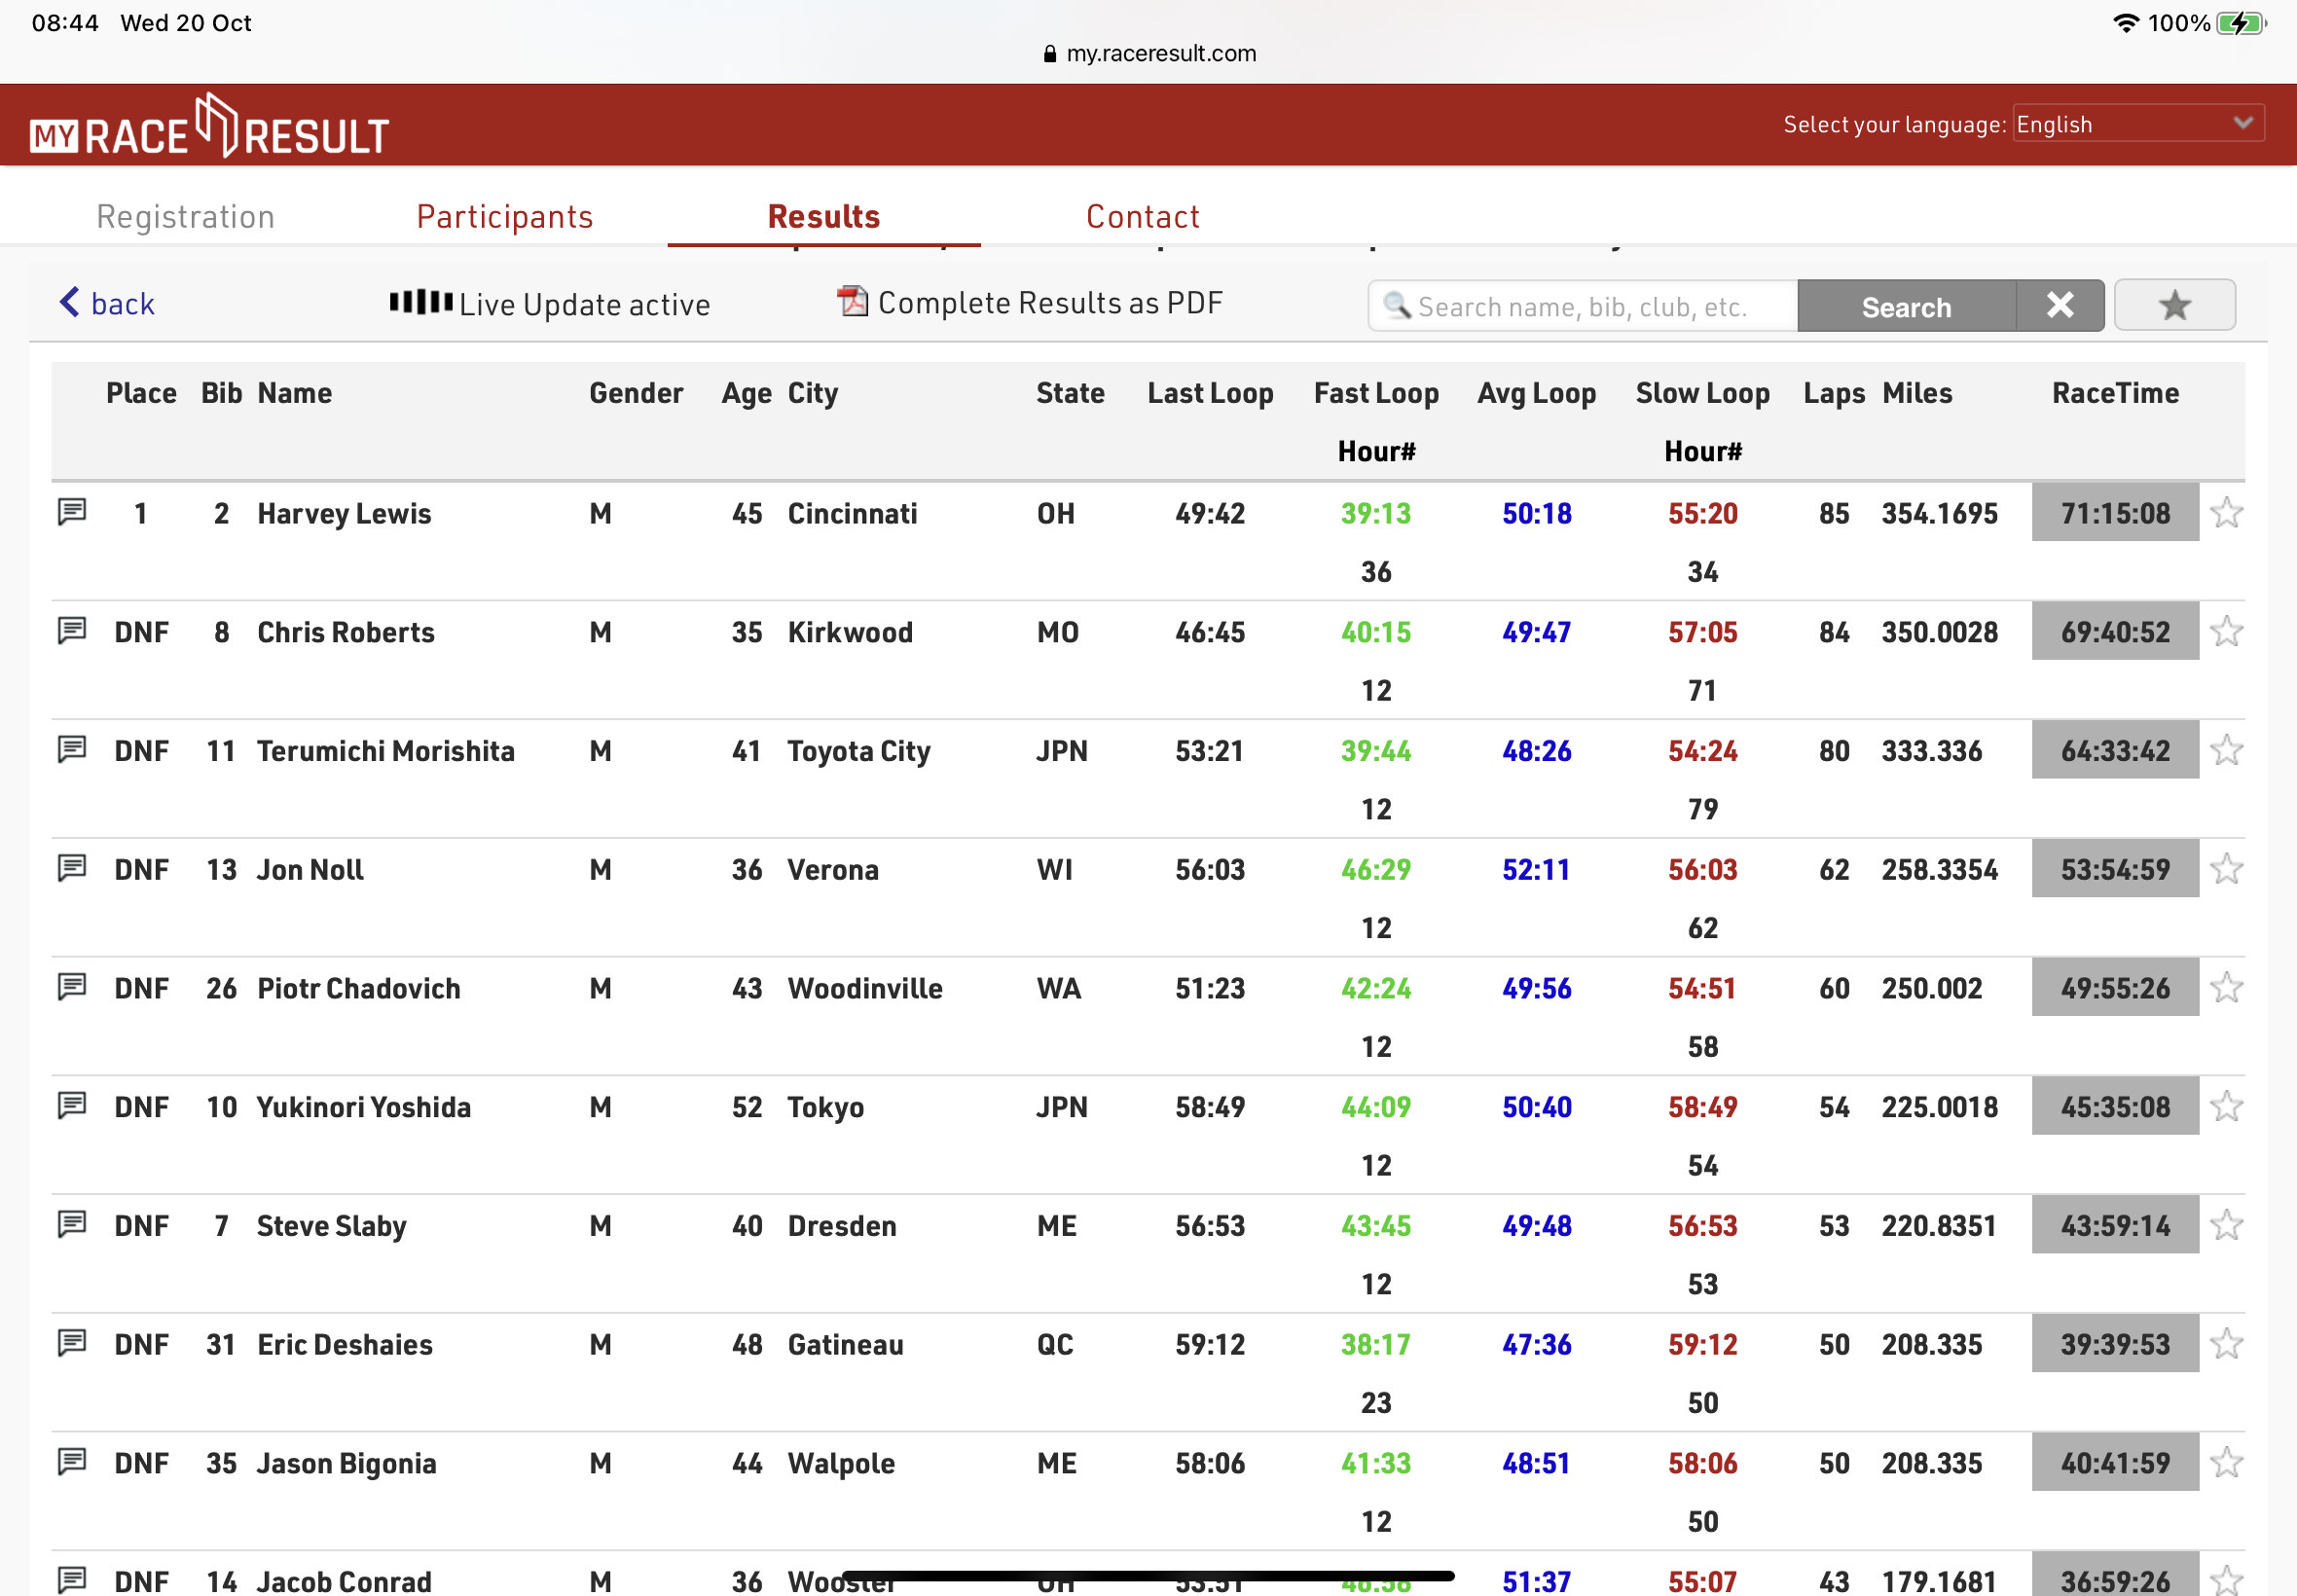This screenshot has width=2297, height=1596.
Task: Favorite Eric Deshaies with the star
Action: (x=2226, y=1344)
